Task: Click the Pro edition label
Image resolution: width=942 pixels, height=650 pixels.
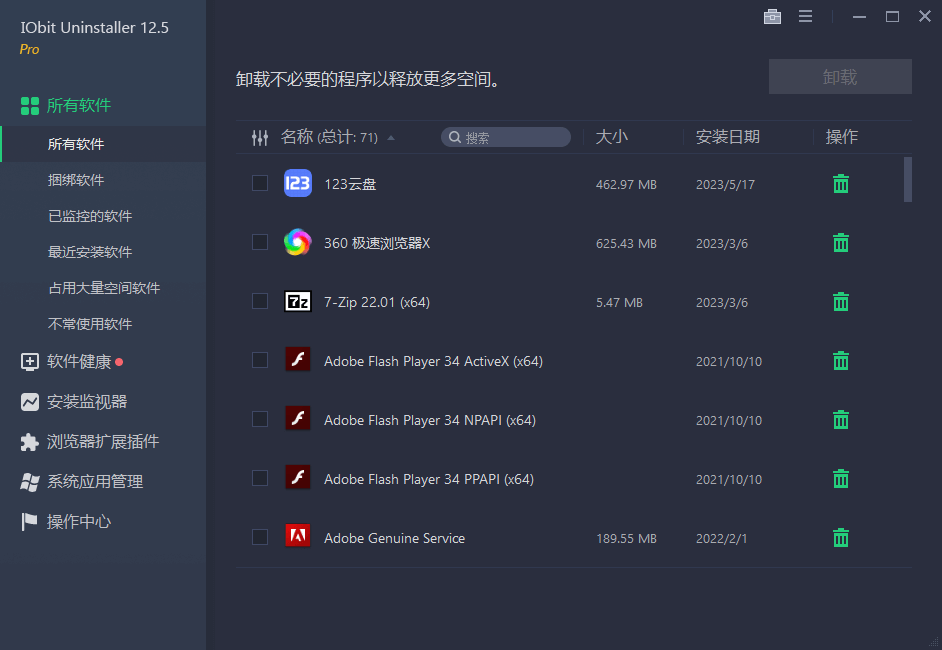Action: click(x=29, y=50)
